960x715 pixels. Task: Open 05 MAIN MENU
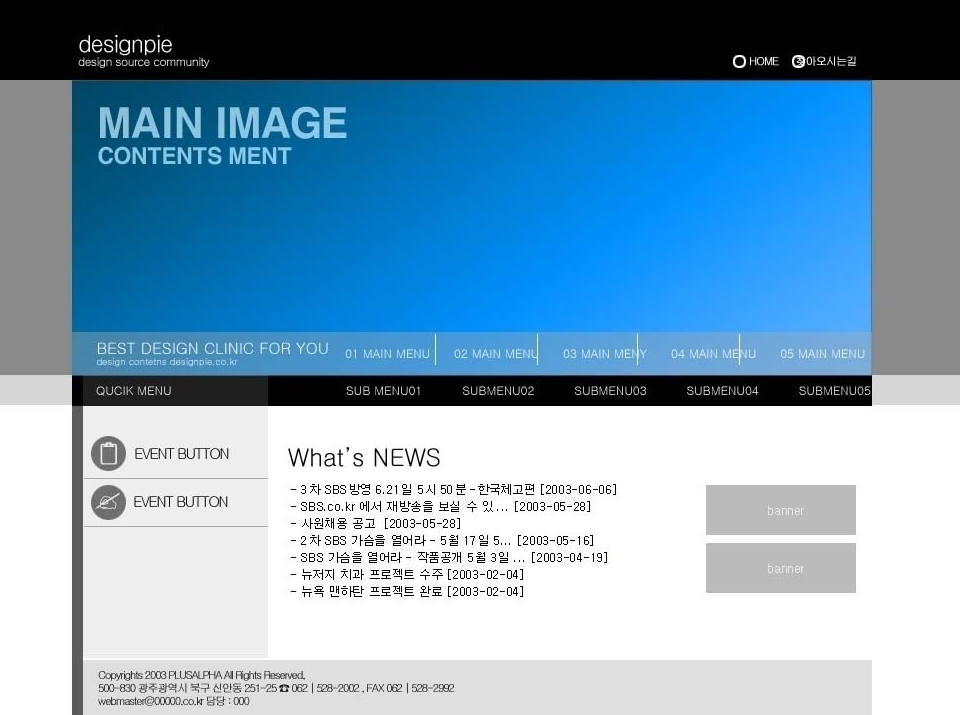point(822,354)
